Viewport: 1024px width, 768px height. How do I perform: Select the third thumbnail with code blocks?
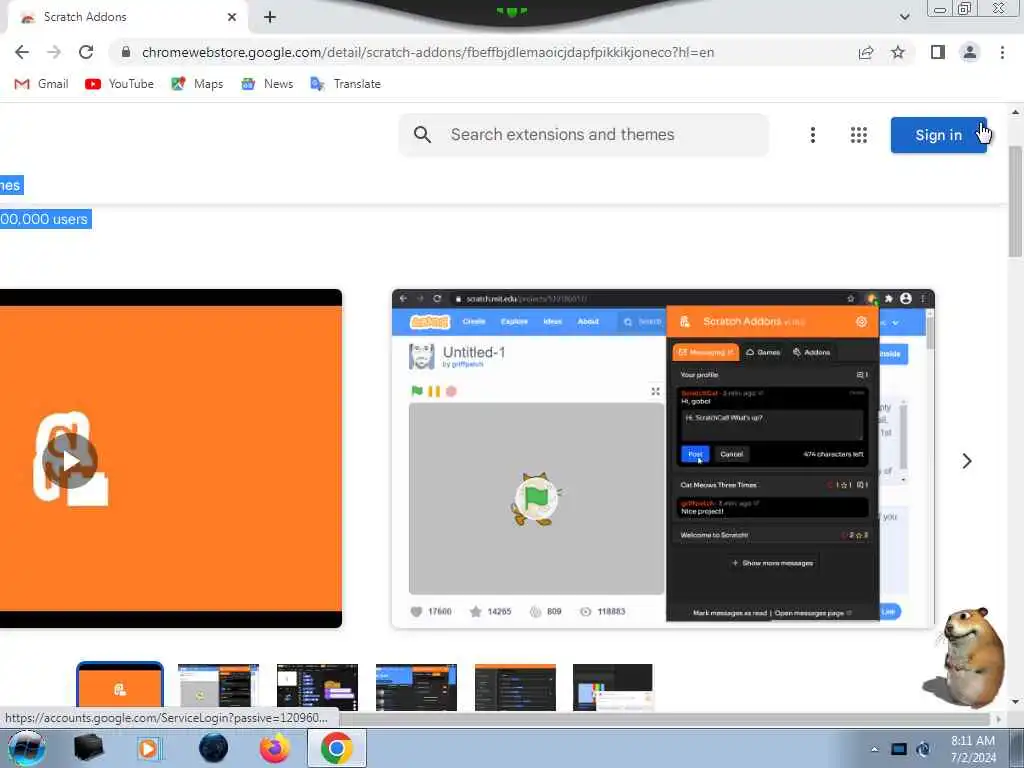click(x=317, y=687)
